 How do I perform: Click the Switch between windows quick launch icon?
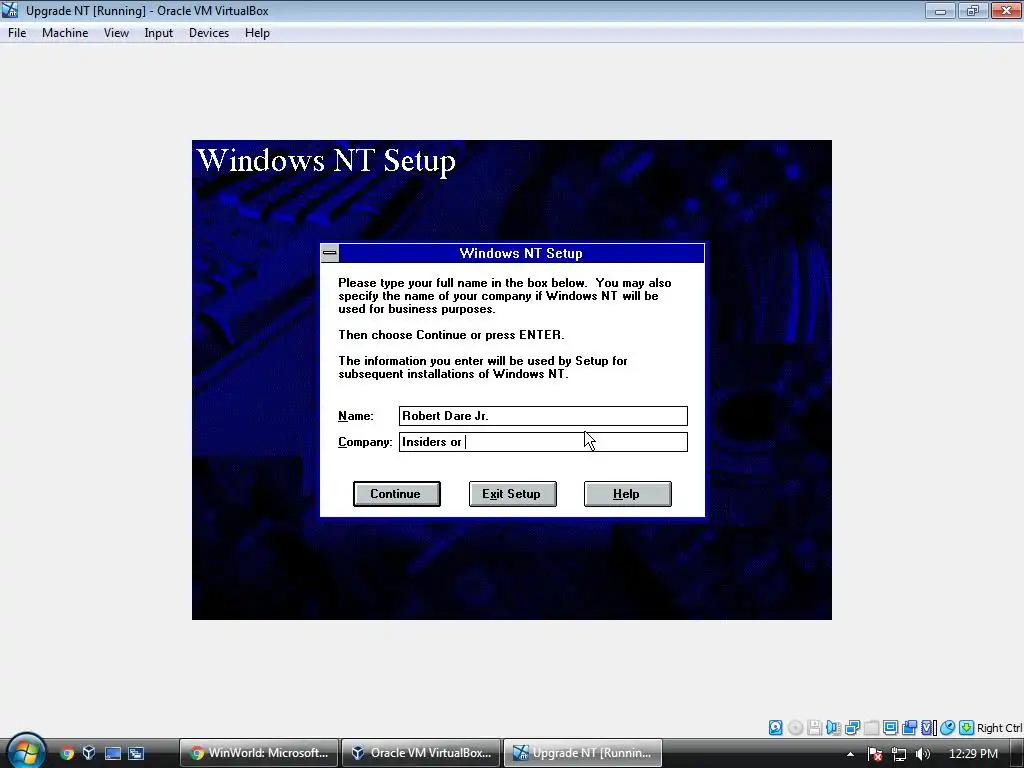[x=136, y=753]
